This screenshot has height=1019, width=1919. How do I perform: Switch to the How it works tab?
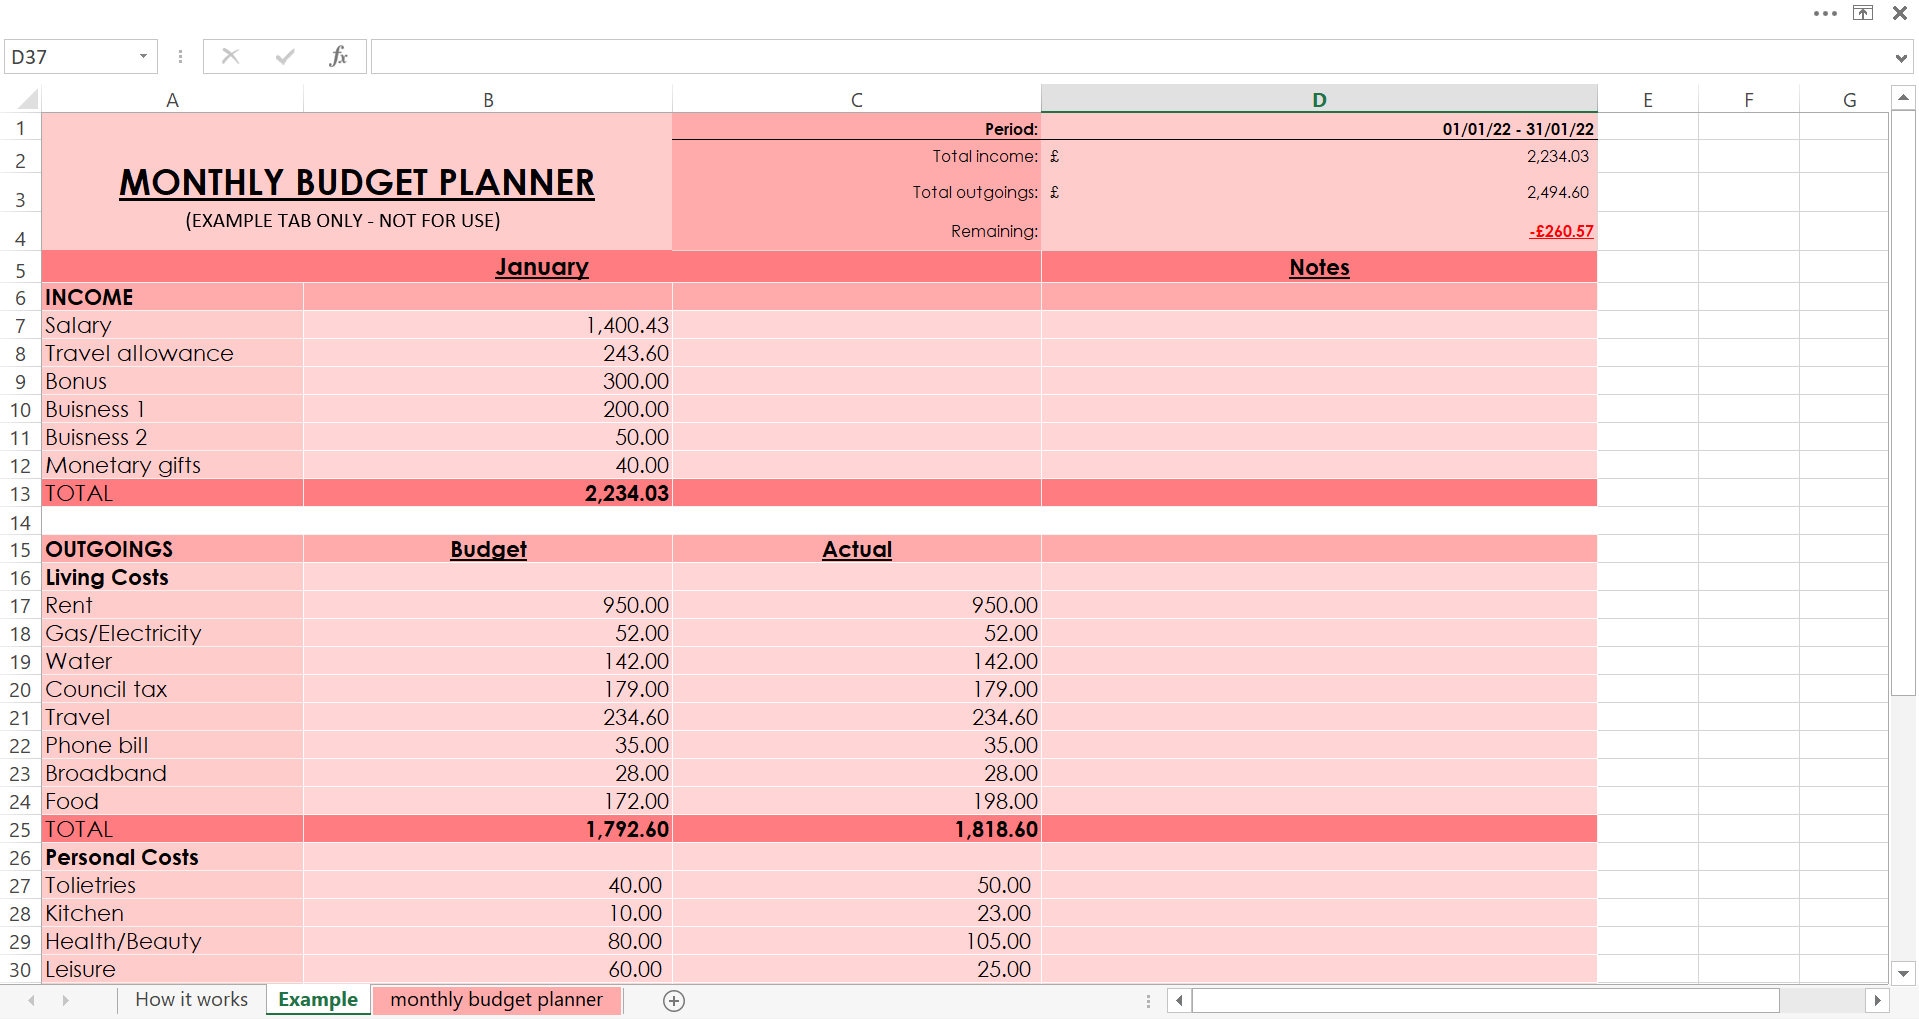tap(190, 1000)
